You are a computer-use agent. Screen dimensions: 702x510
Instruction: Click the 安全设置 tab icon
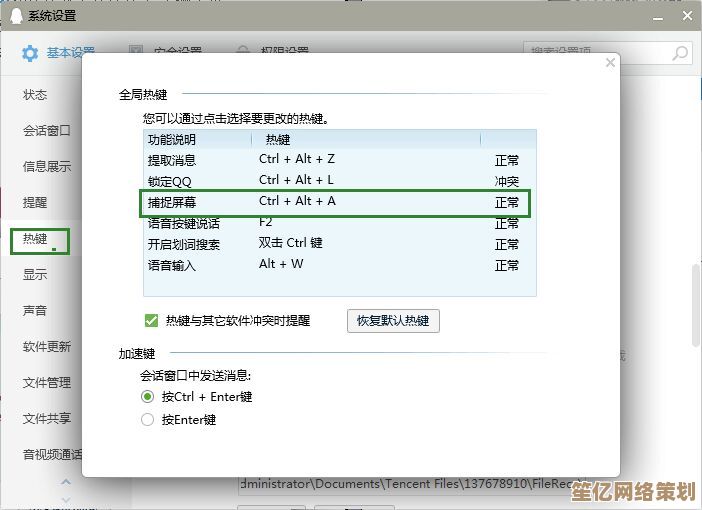click(136, 53)
